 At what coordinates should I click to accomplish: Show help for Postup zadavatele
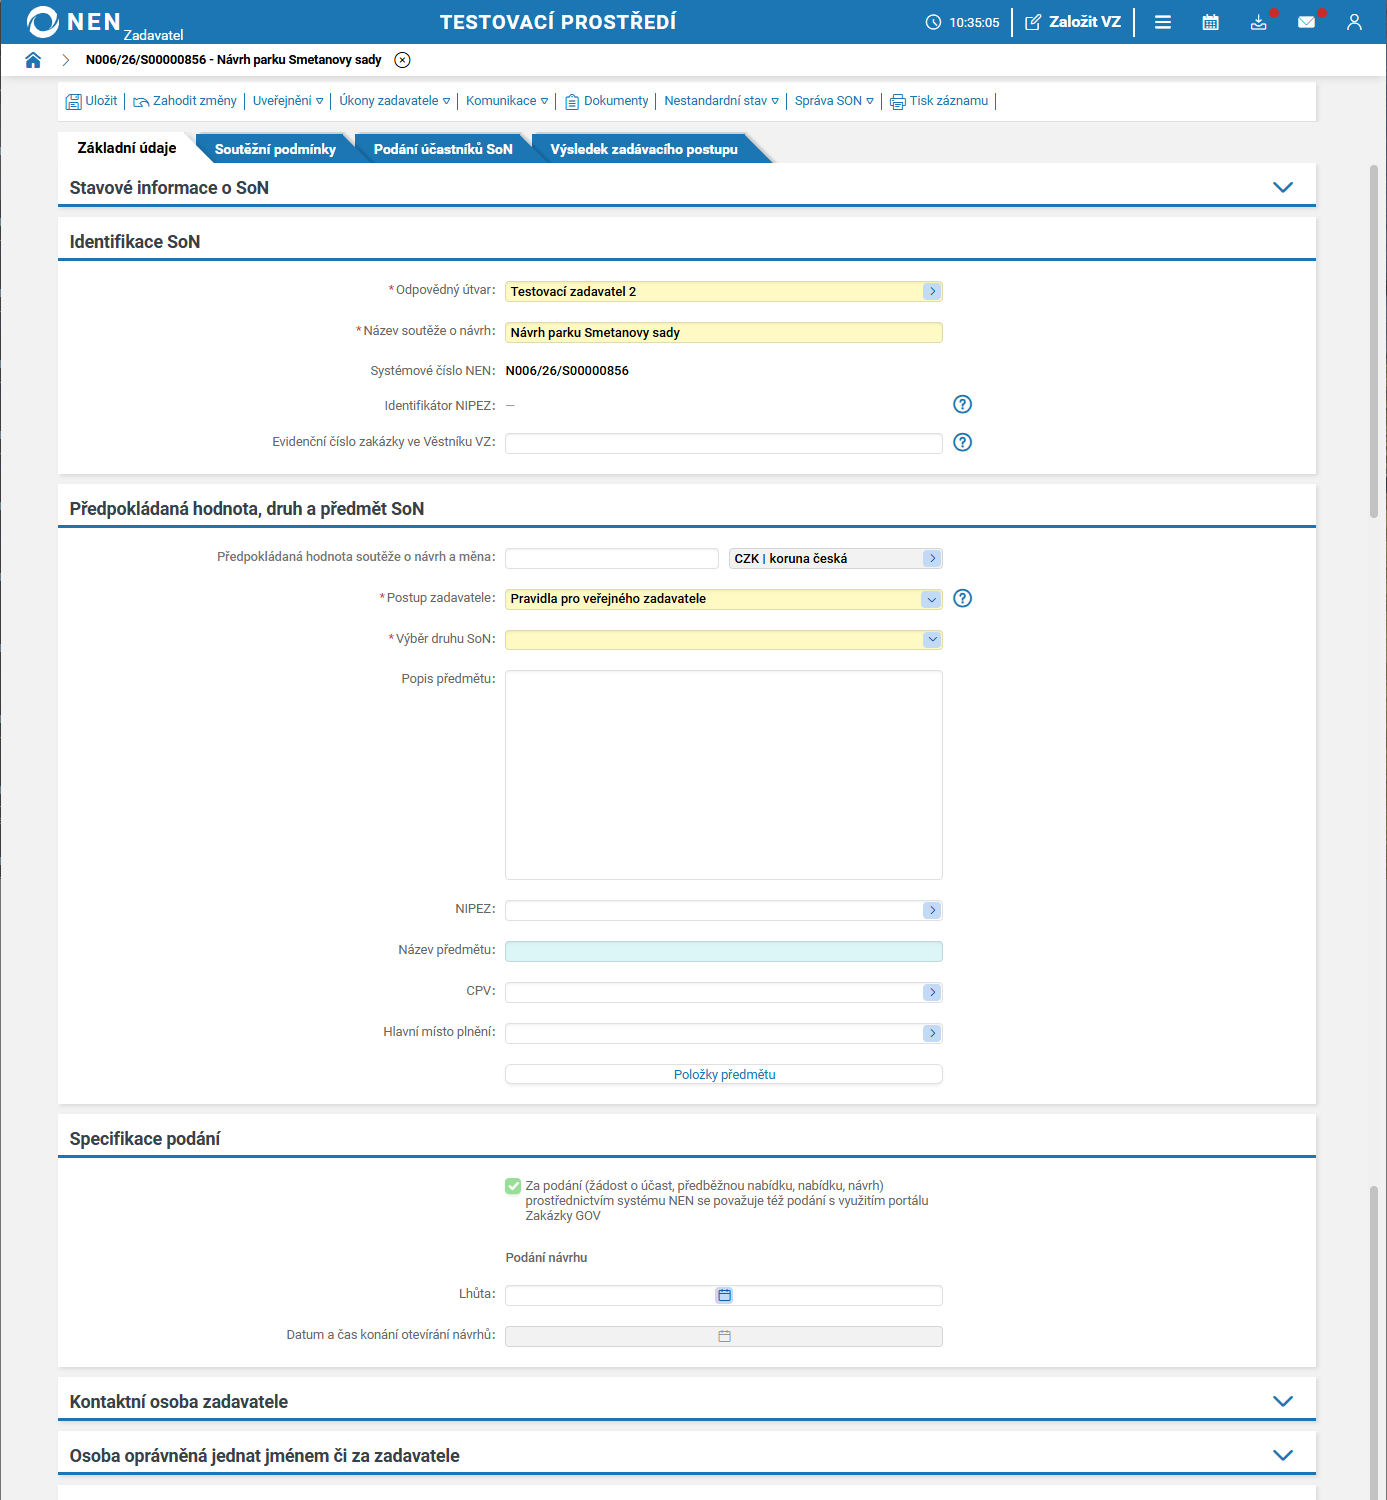[x=962, y=598]
